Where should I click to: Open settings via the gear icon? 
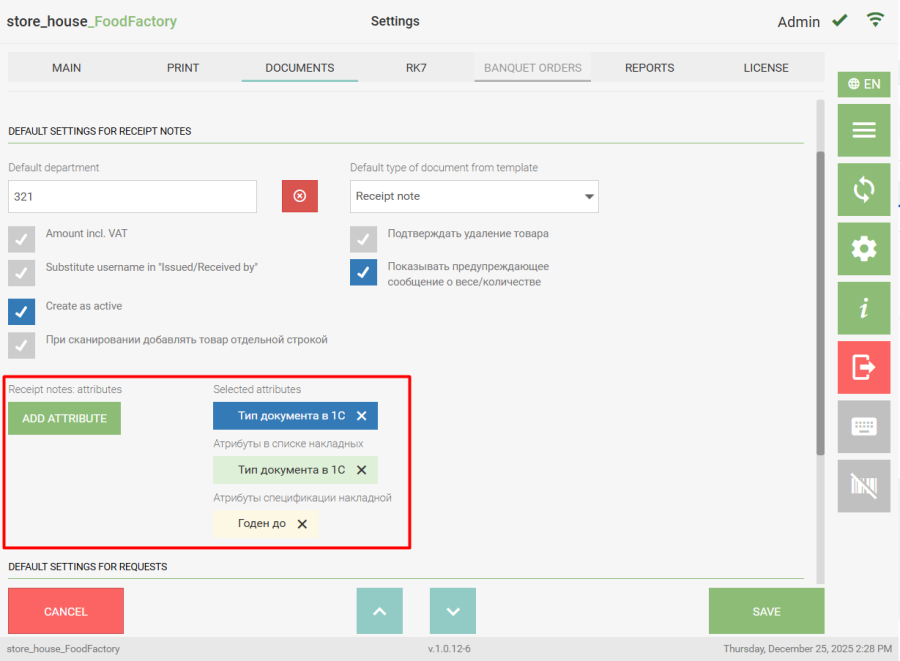point(863,249)
